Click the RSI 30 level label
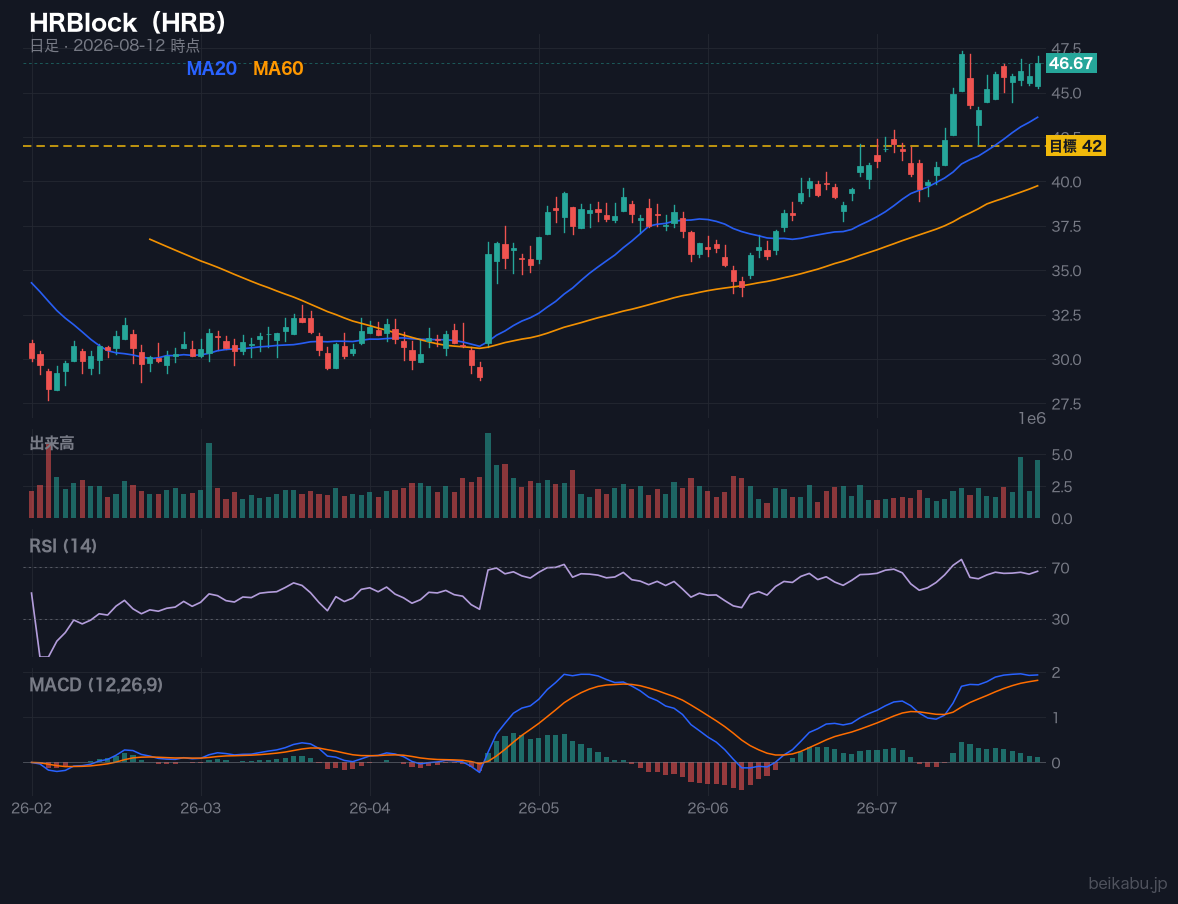 1060,619
